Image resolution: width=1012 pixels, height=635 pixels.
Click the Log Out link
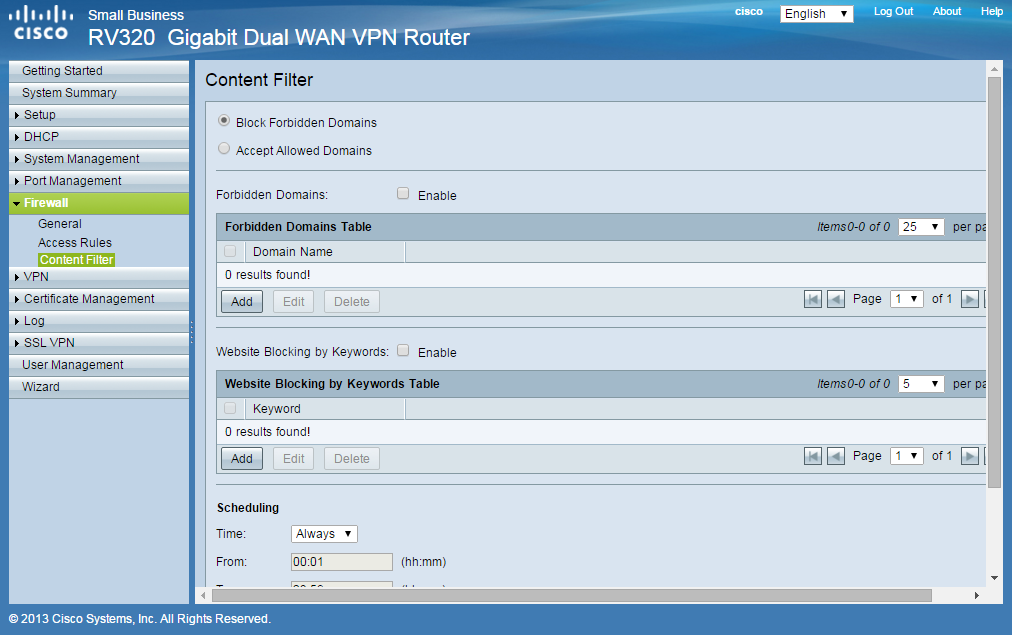click(x=892, y=11)
